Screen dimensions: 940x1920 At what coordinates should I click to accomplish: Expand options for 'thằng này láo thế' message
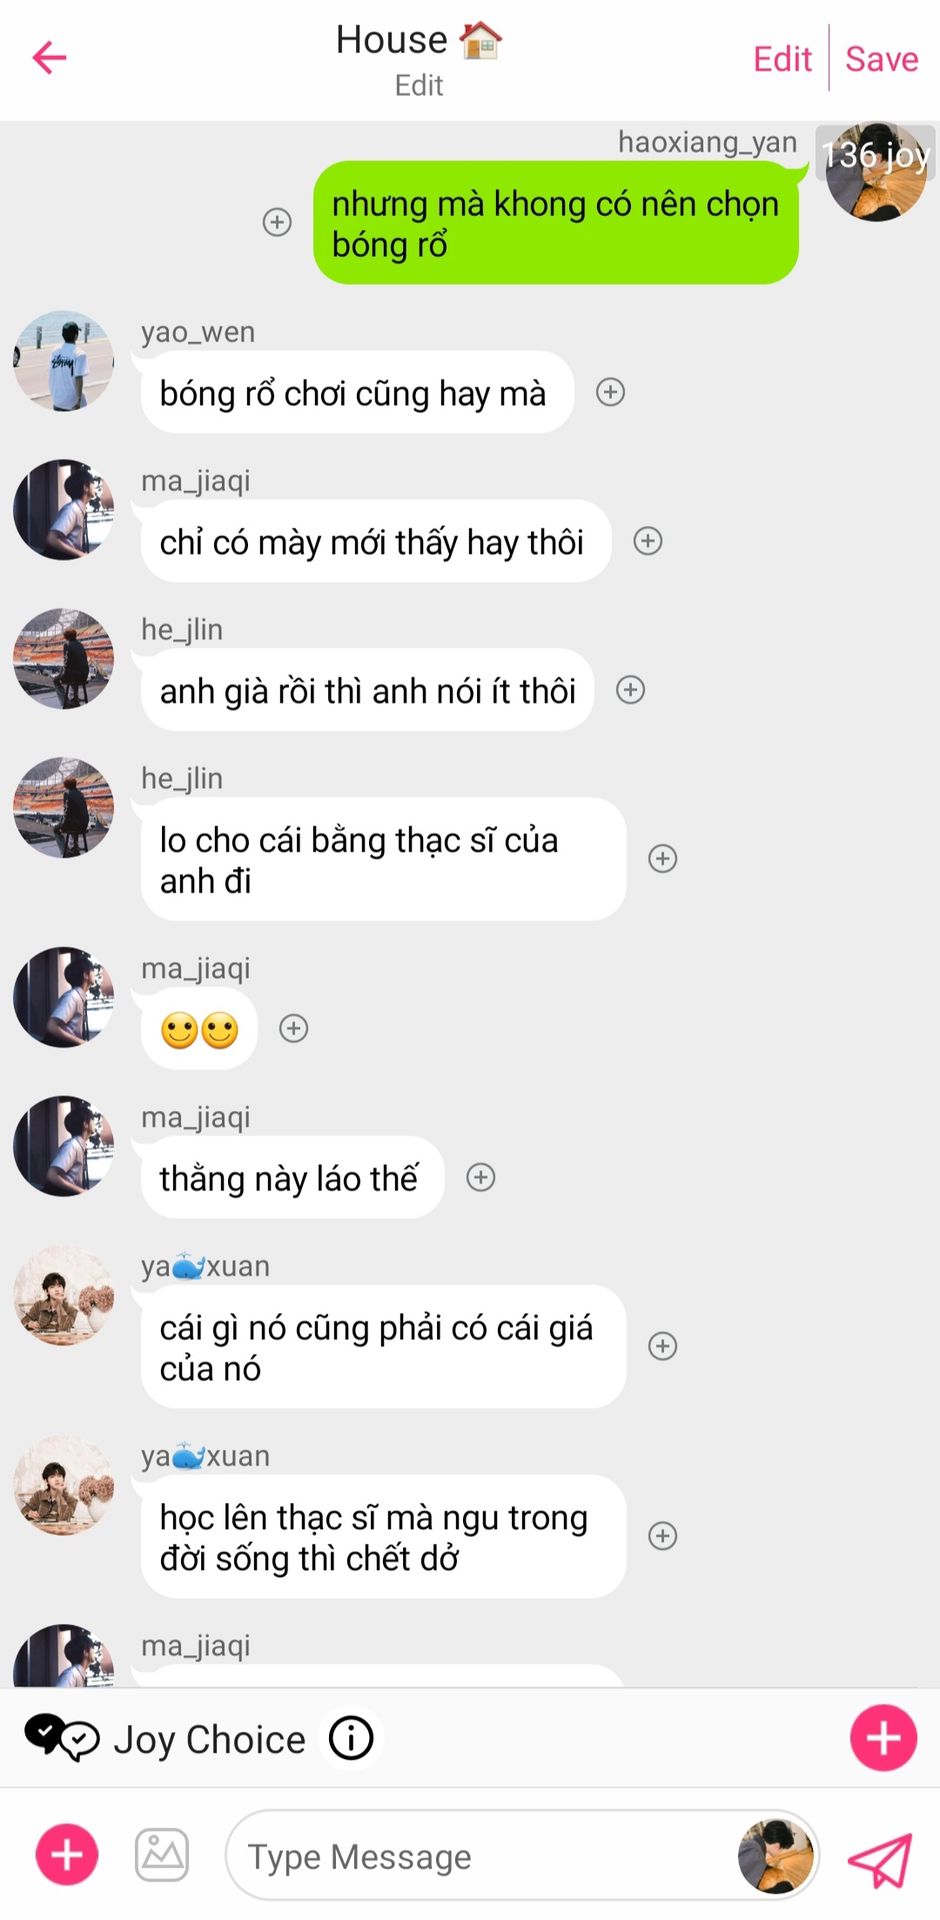[481, 1177]
